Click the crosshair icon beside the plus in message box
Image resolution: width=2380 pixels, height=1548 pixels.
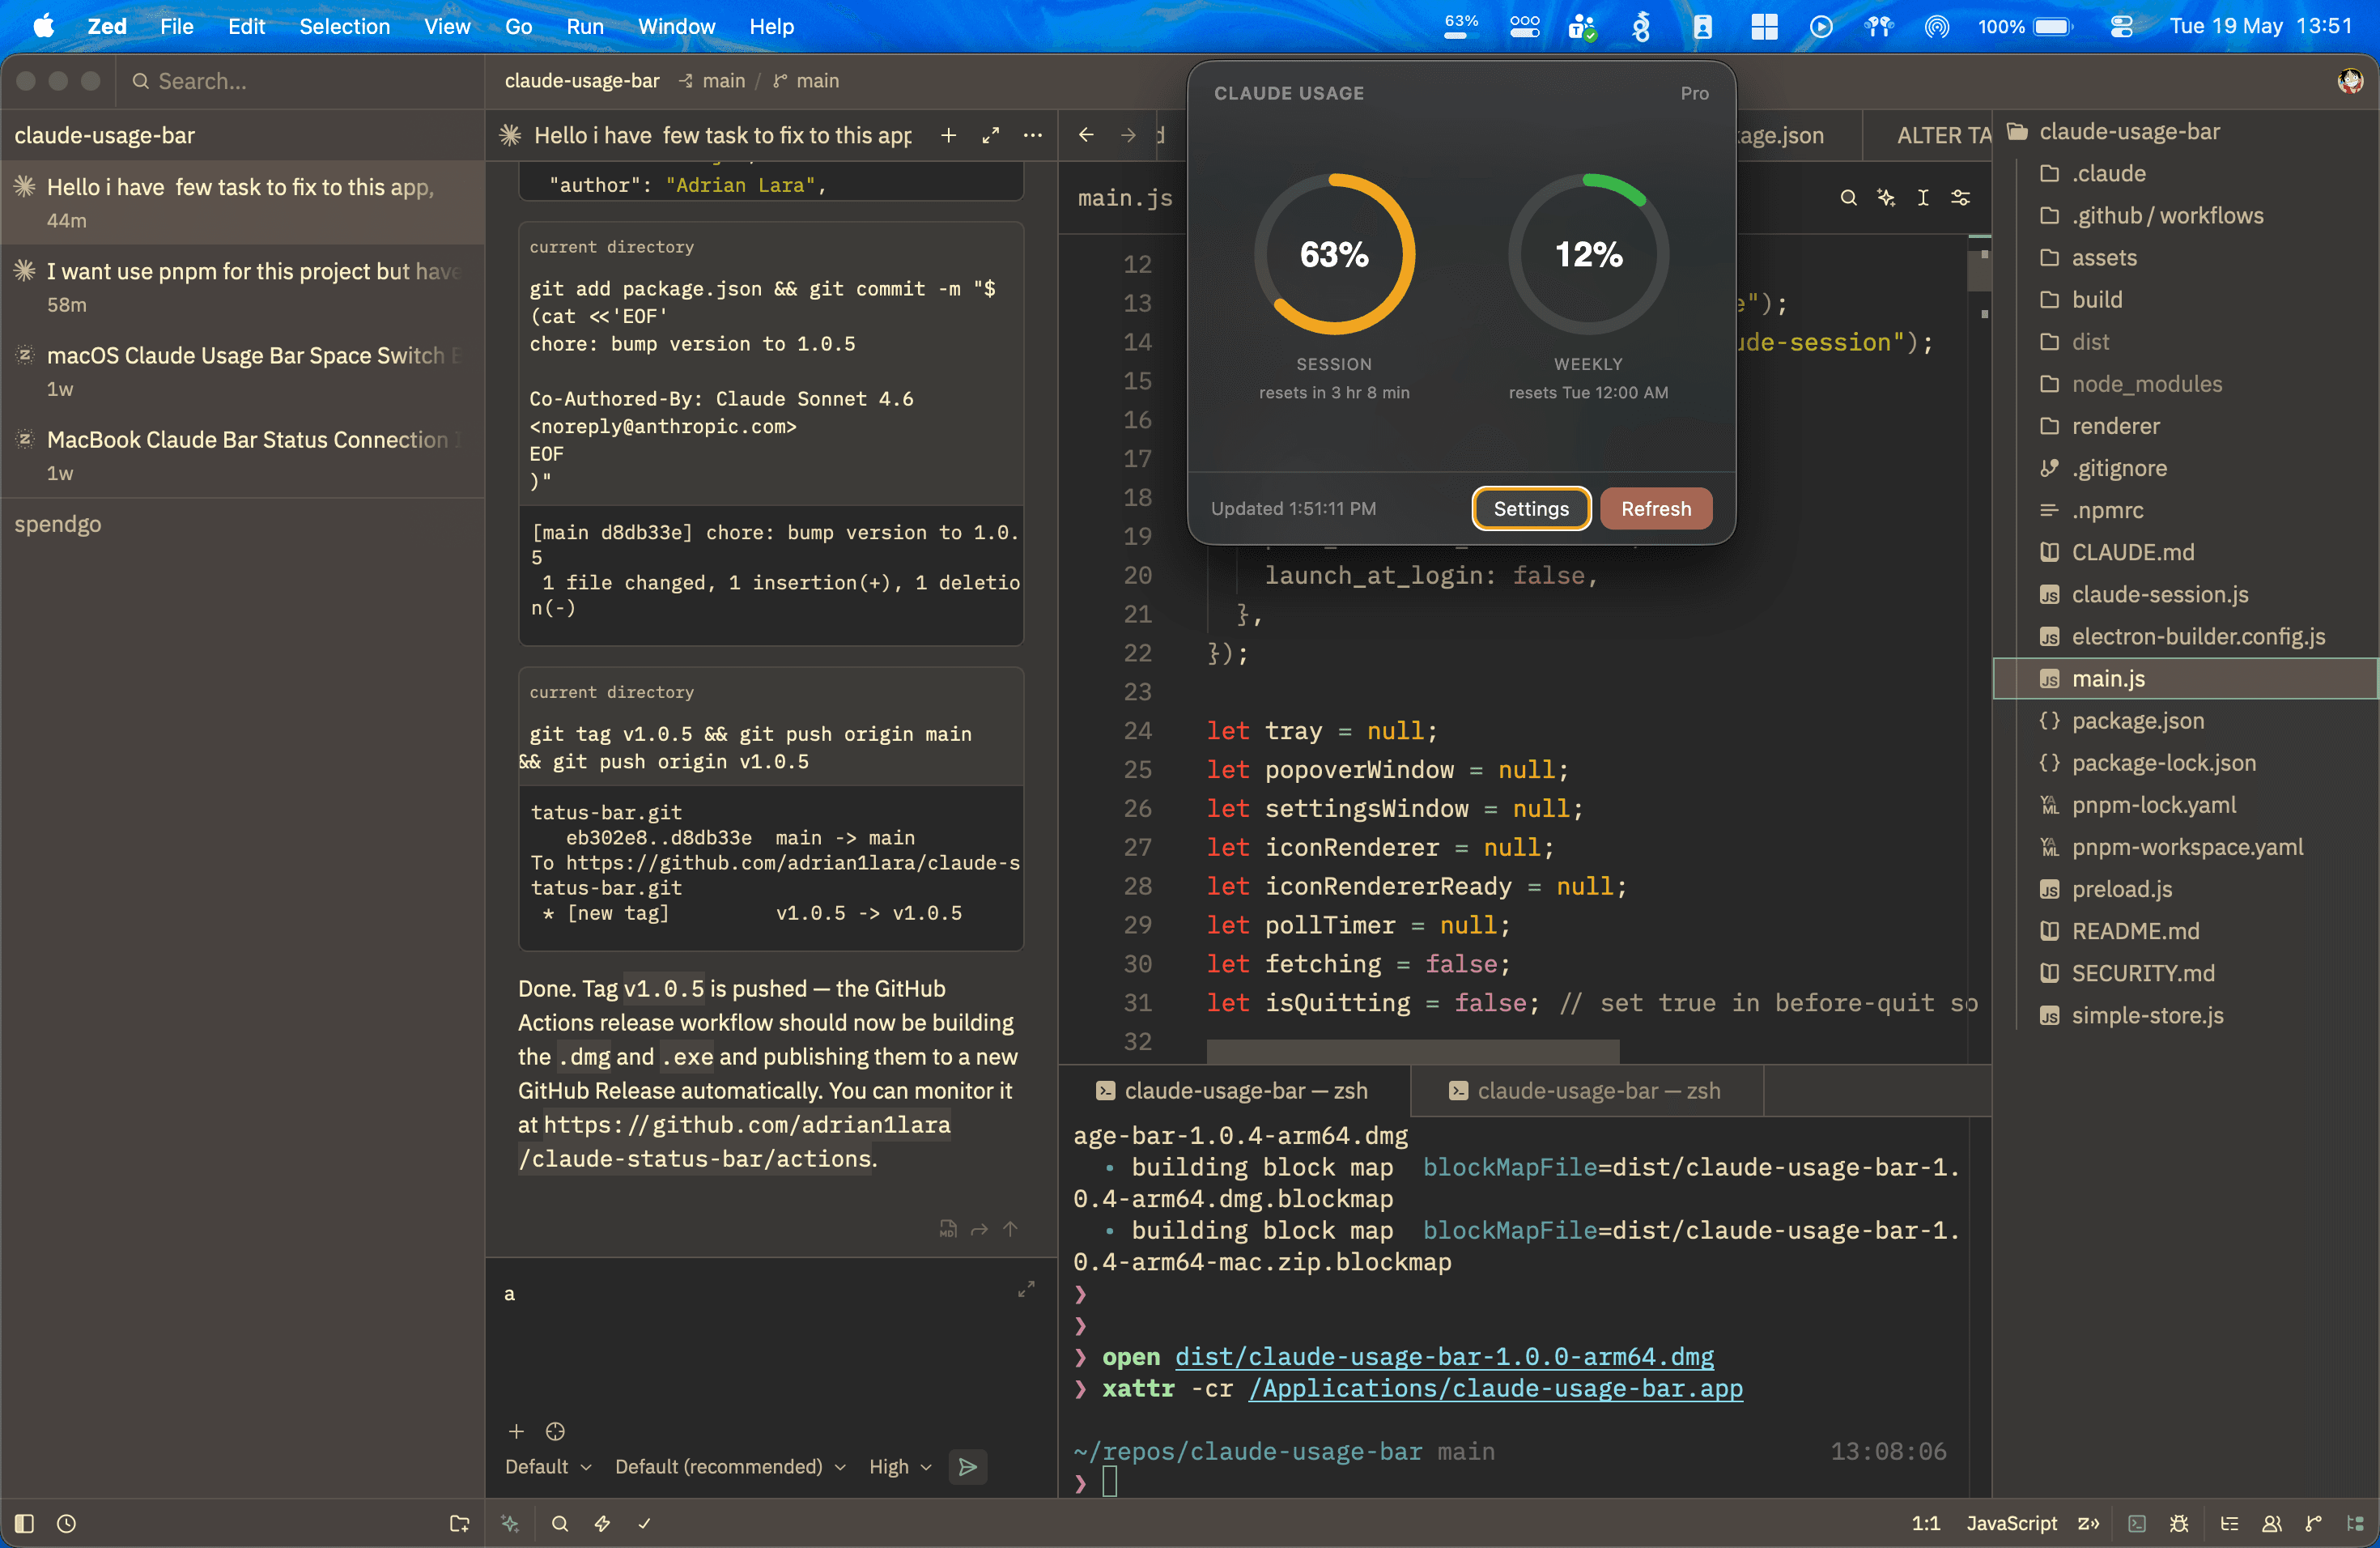click(x=555, y=1432)
